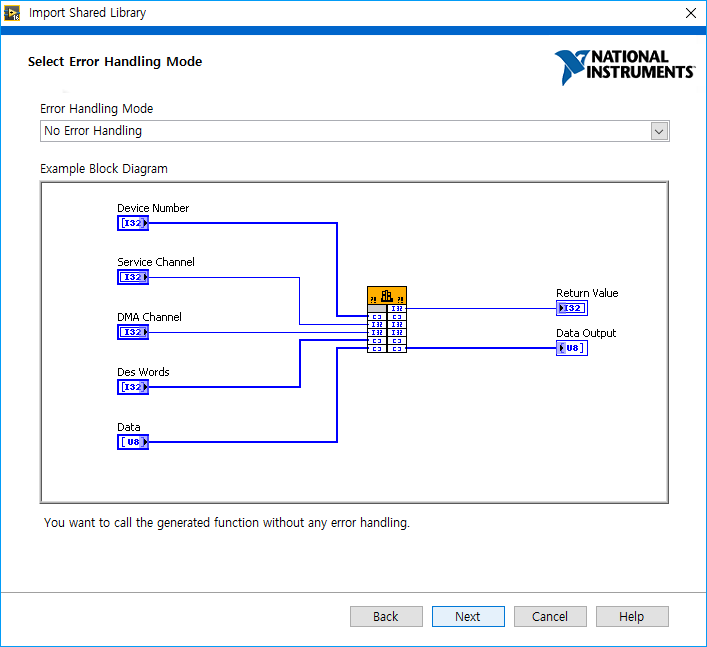Select the Data U8 array terminal
Image resolution: width=707 pixels, height=647 pixels.
click(132, 441)
